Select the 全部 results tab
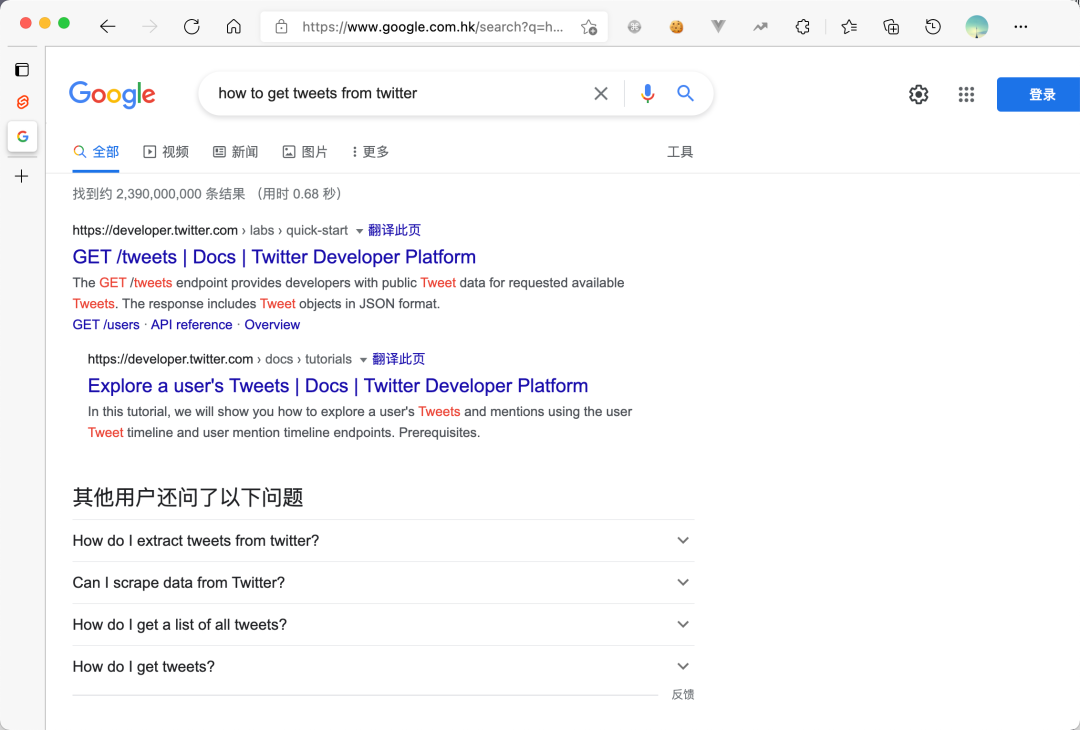The image size is (1080, 730). tap(96, 152)
